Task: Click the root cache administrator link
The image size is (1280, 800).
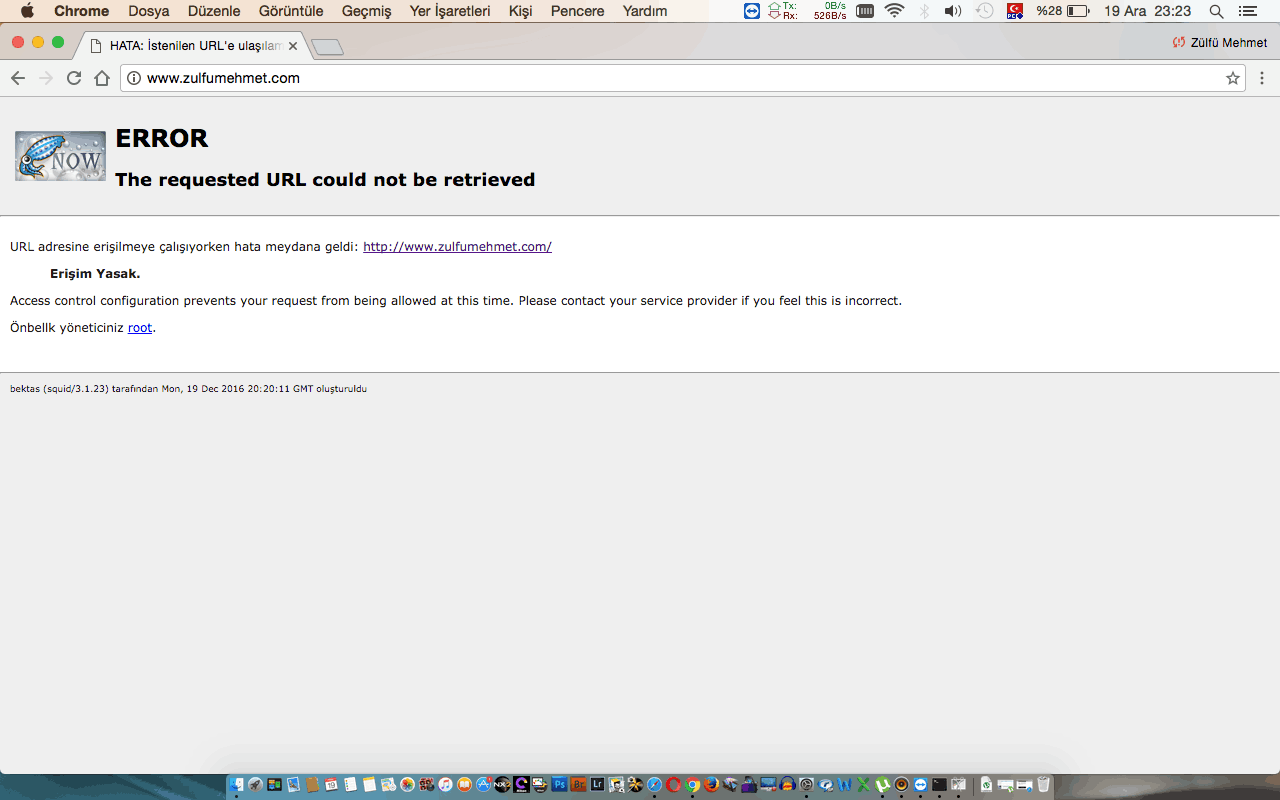Action: (x=140, y=327)
